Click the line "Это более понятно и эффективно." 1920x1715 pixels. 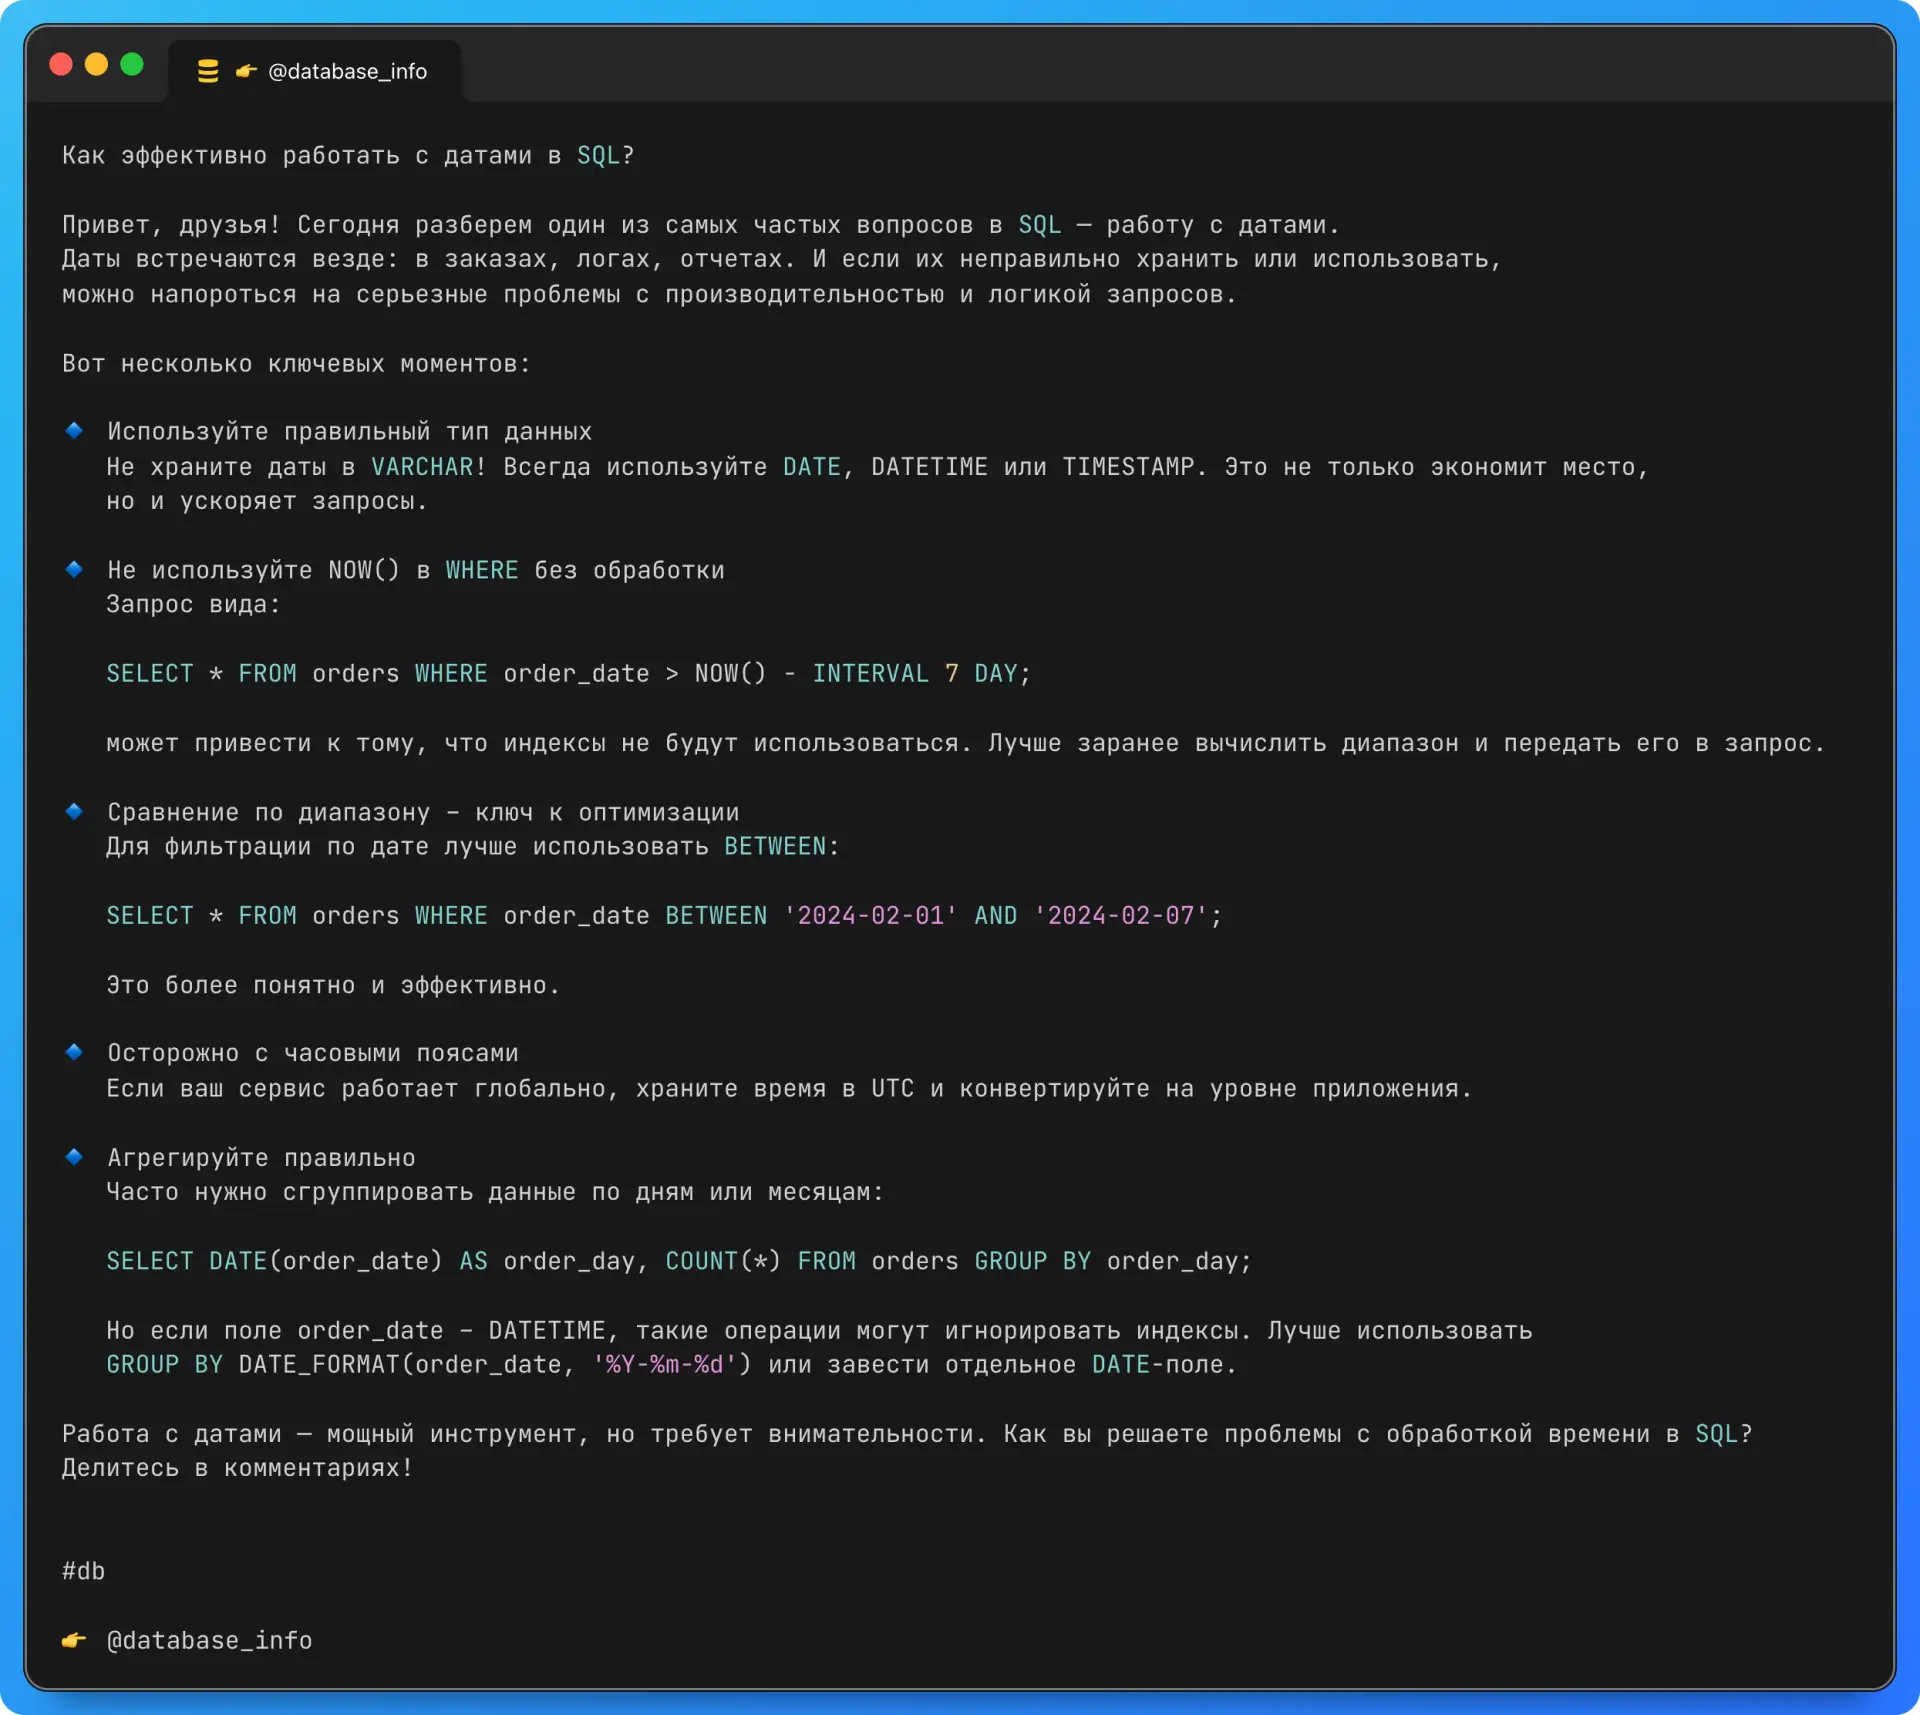coord(333,986)
